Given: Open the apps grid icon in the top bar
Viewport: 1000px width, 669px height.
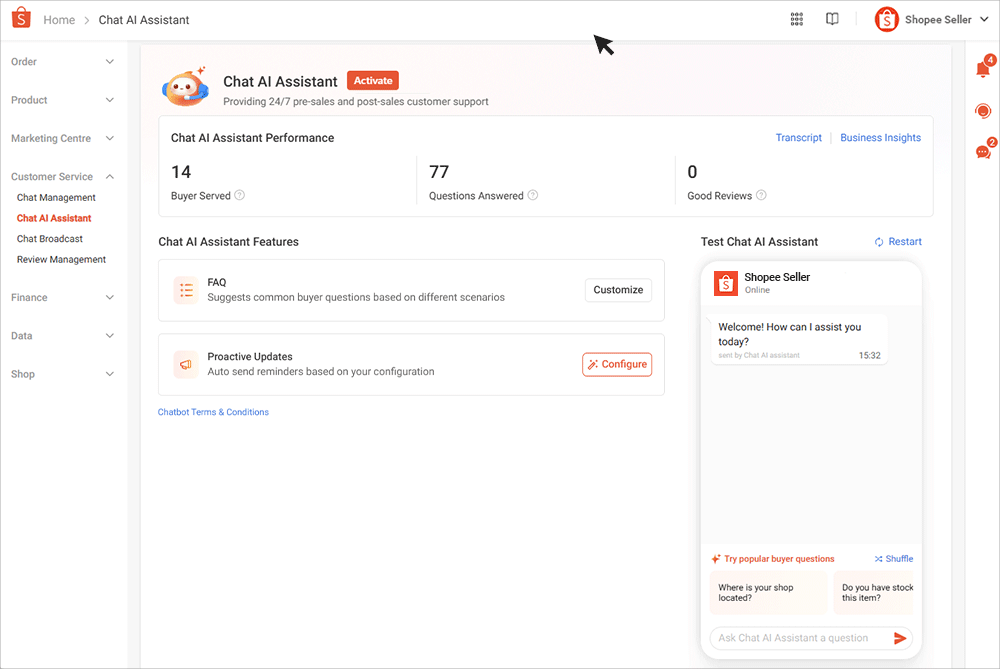Looking at the screenshot, I should 797,19.
